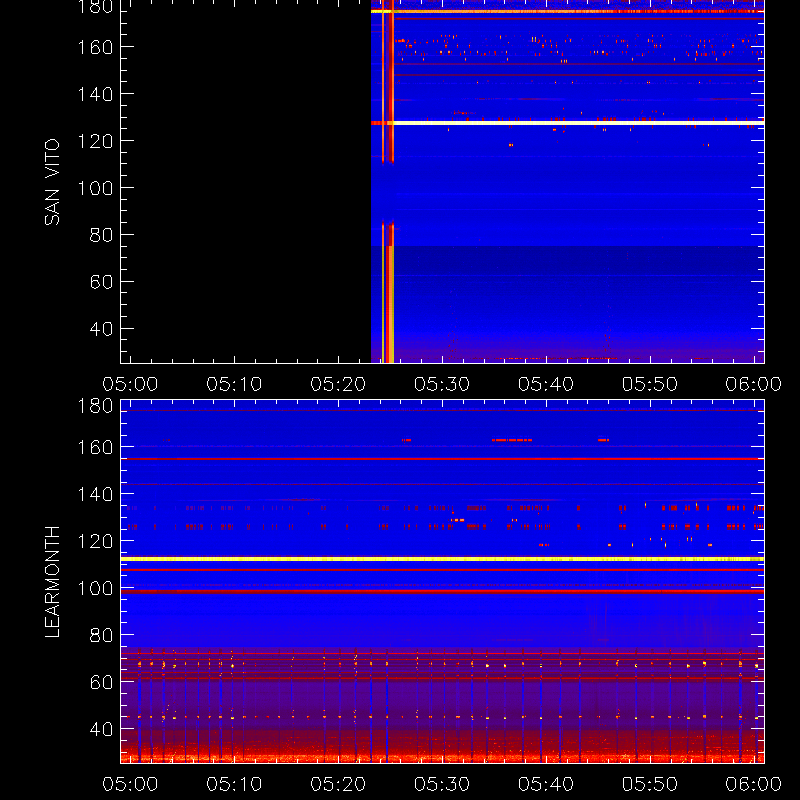This screenshot has width=800, height=800.
Task: Pick the 60 tick label on Learmonth plot
Action: (x=101, y=682)
